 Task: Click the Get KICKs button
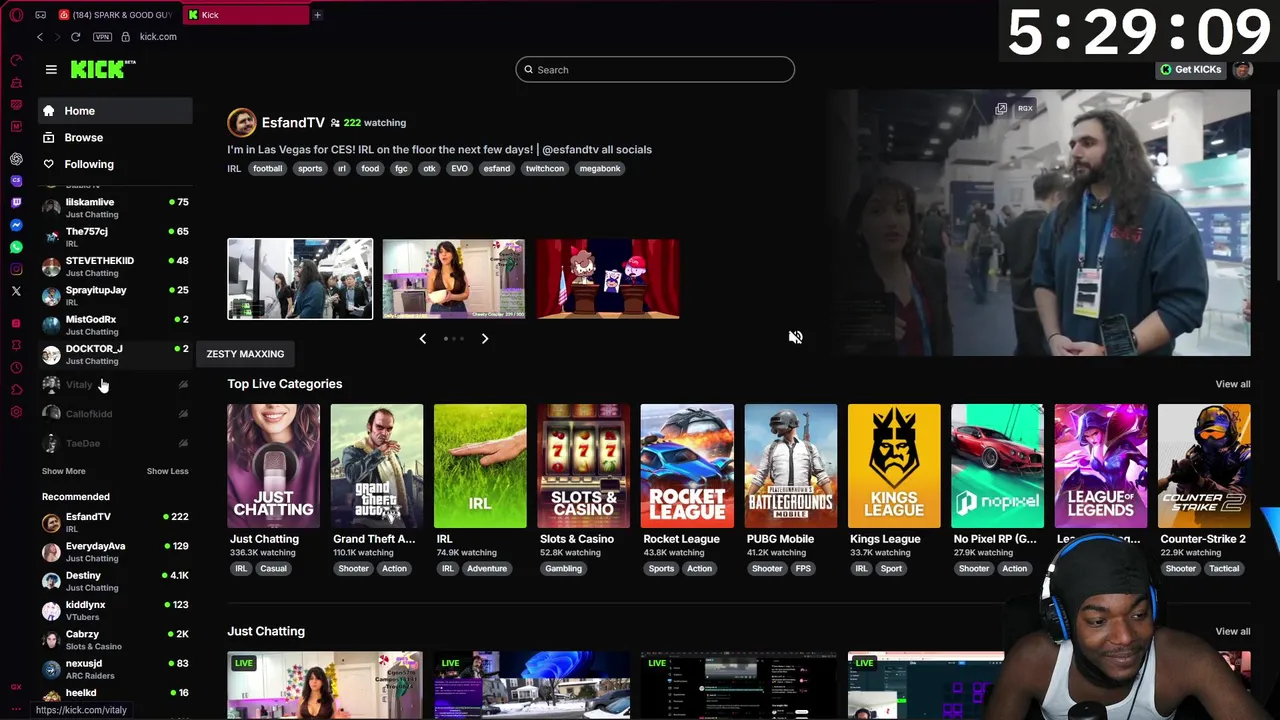pyautogui.click(x=1191, y=70)
